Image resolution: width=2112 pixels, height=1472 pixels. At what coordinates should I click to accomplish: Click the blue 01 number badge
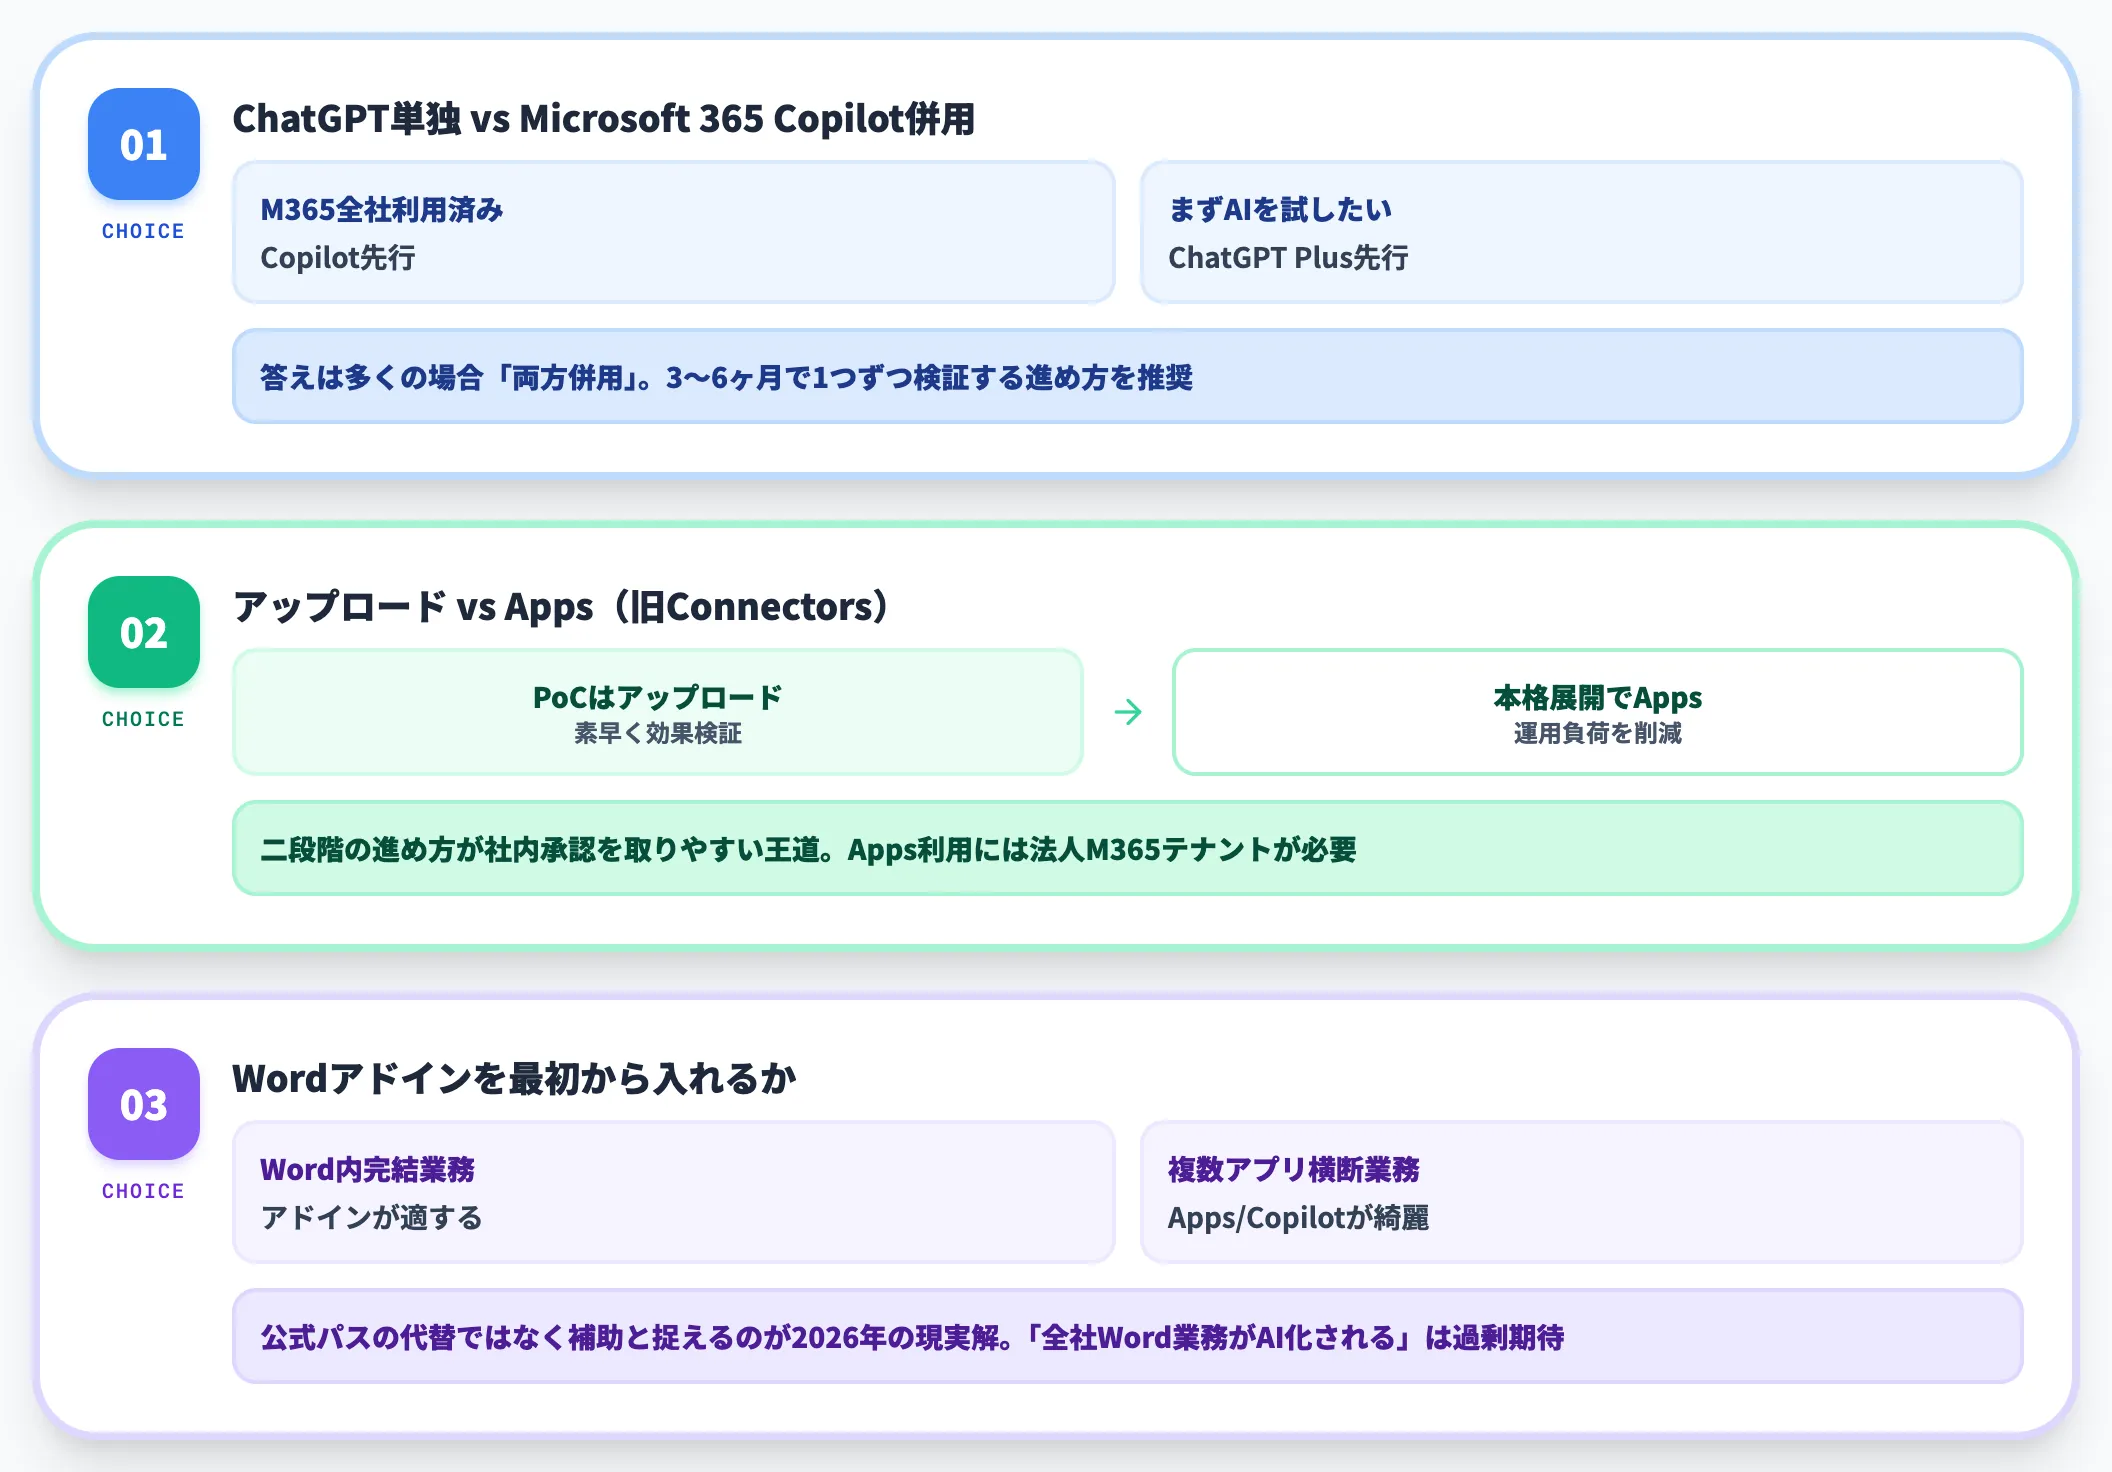coord(144,144)
